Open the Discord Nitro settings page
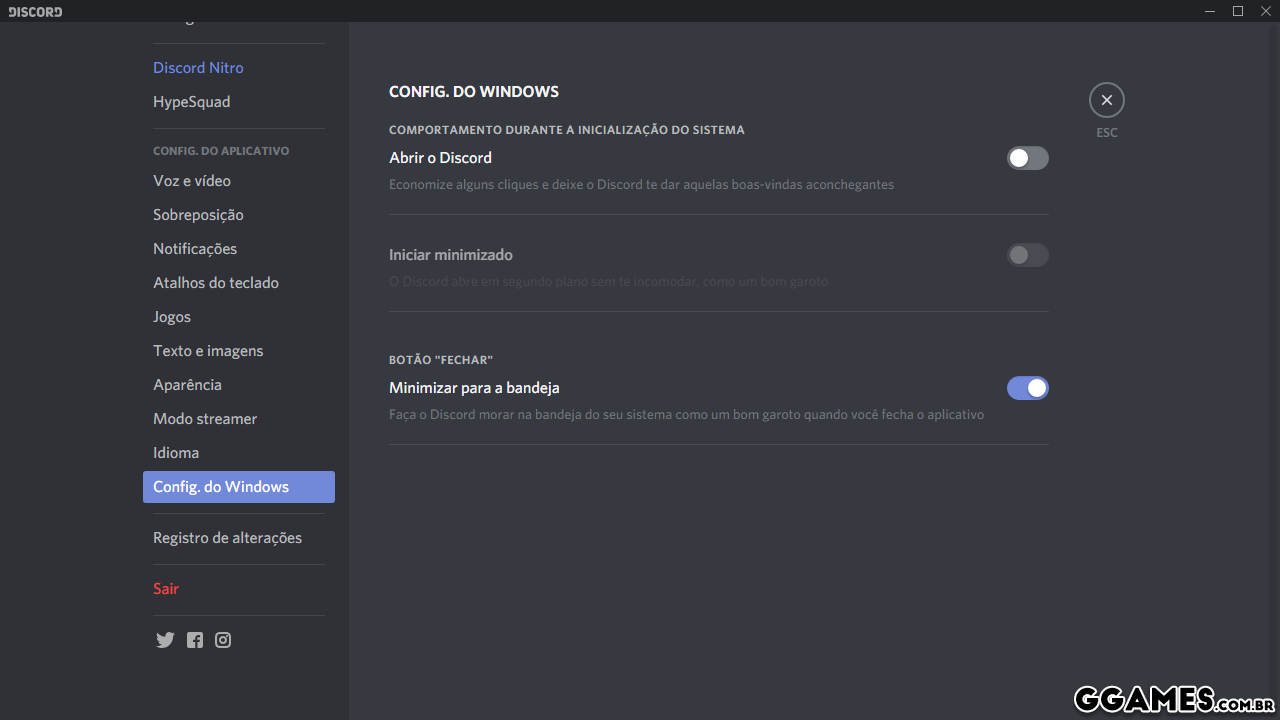The width and height of the screenshot is (1280, 720). tap(198, 68)
